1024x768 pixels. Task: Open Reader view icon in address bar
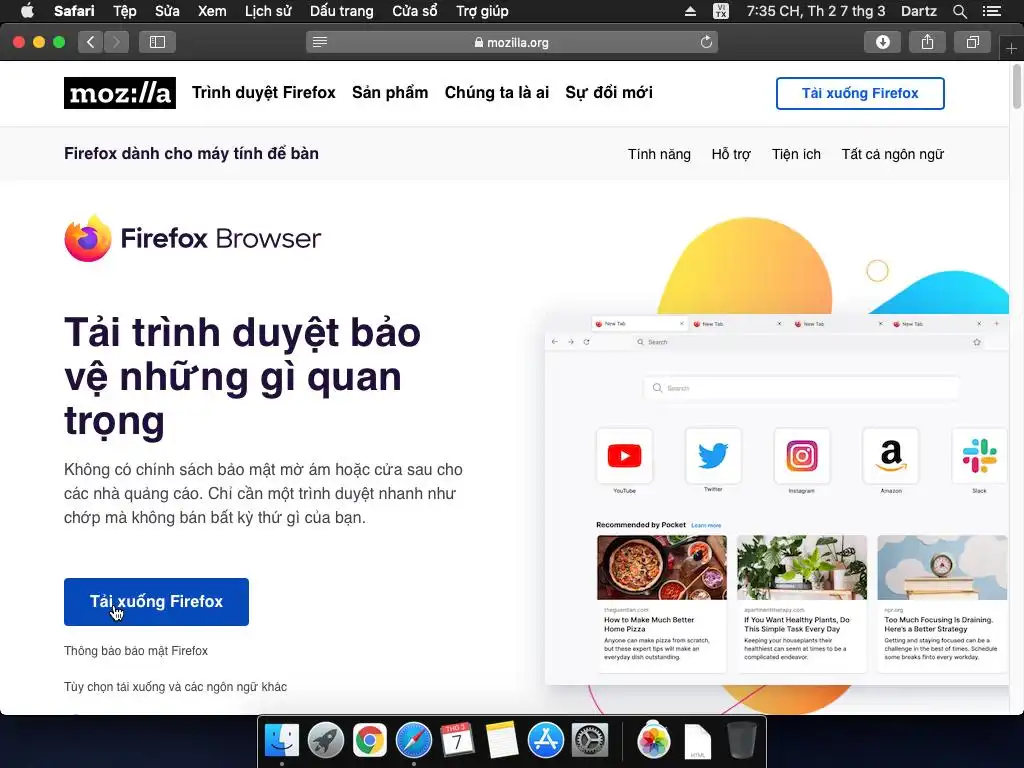click(x=319, y=42)
